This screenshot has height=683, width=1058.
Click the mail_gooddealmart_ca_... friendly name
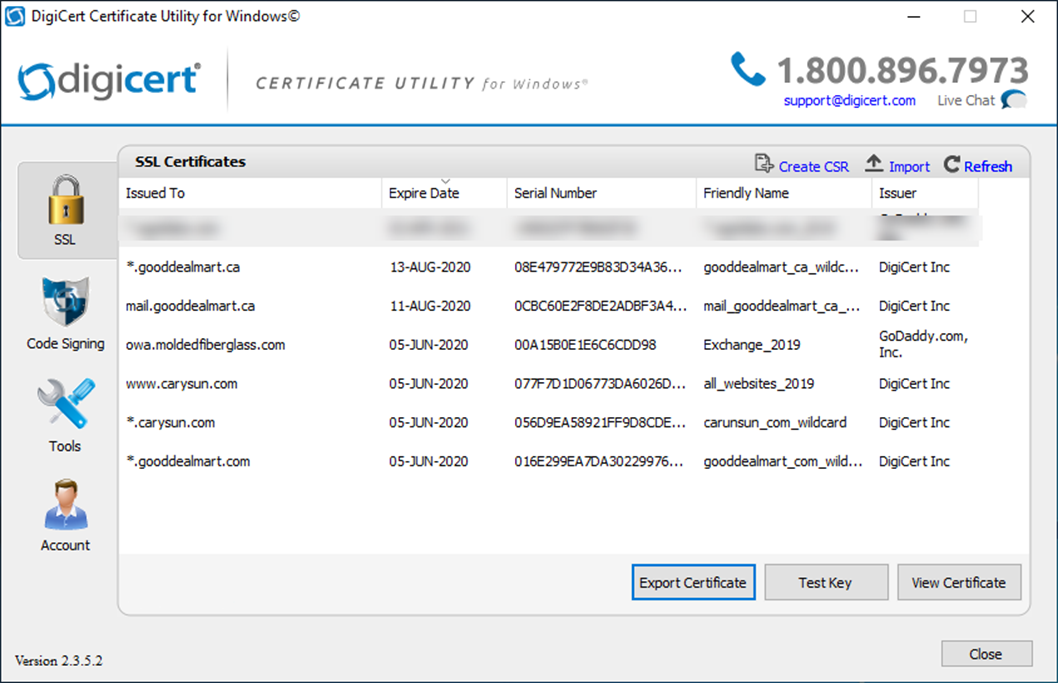[x=781, y=306]
